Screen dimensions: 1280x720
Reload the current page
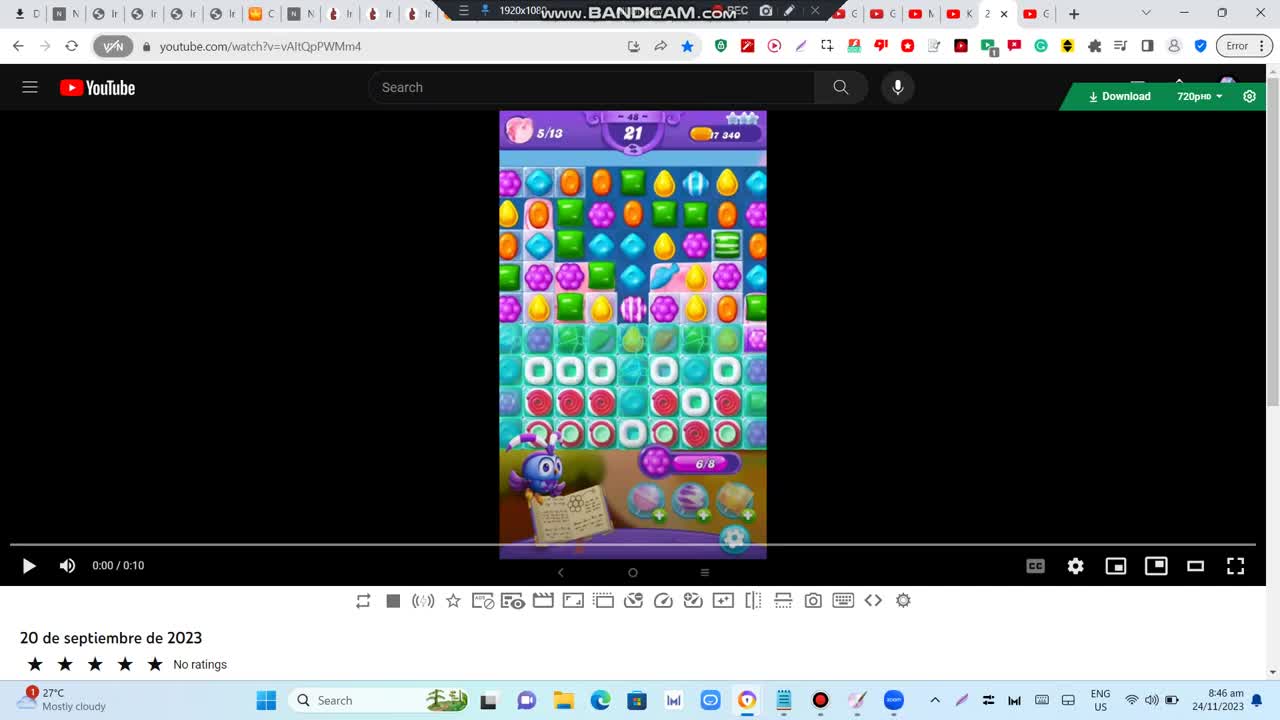(71, 46)
